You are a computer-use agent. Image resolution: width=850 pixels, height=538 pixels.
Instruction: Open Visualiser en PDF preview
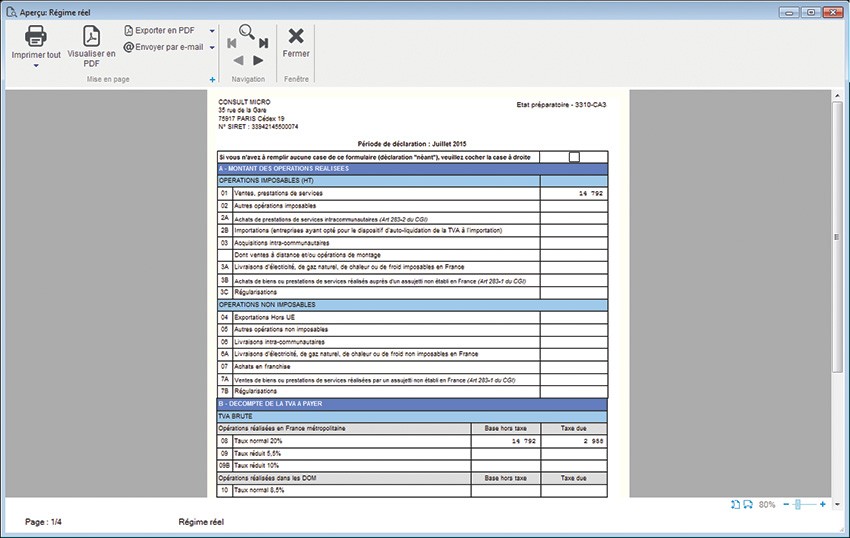point(91,37)
